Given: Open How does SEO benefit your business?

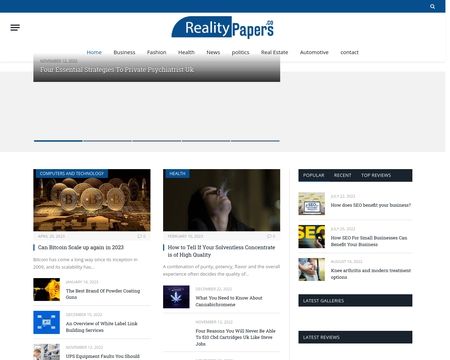Looking at the screenshot, I should pyautogui.click(x=371, y=205).
